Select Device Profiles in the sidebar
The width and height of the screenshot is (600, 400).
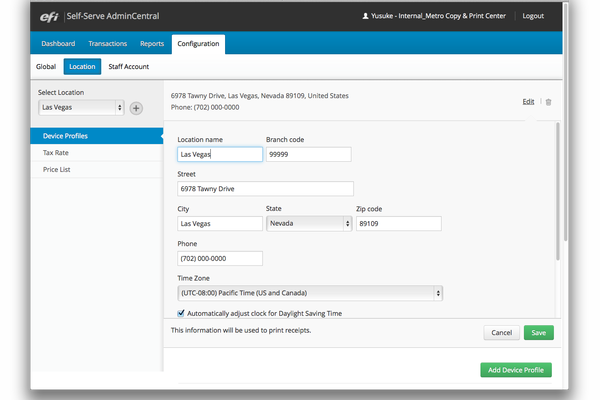(97, 136)
